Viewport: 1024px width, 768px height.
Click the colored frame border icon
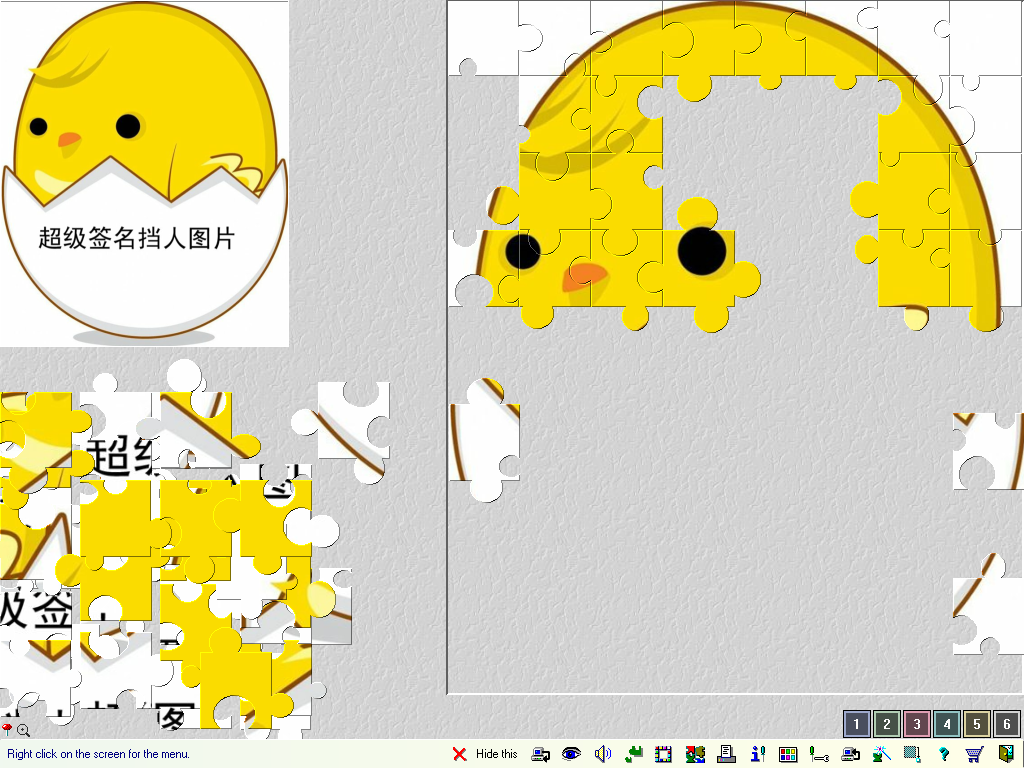664,754
